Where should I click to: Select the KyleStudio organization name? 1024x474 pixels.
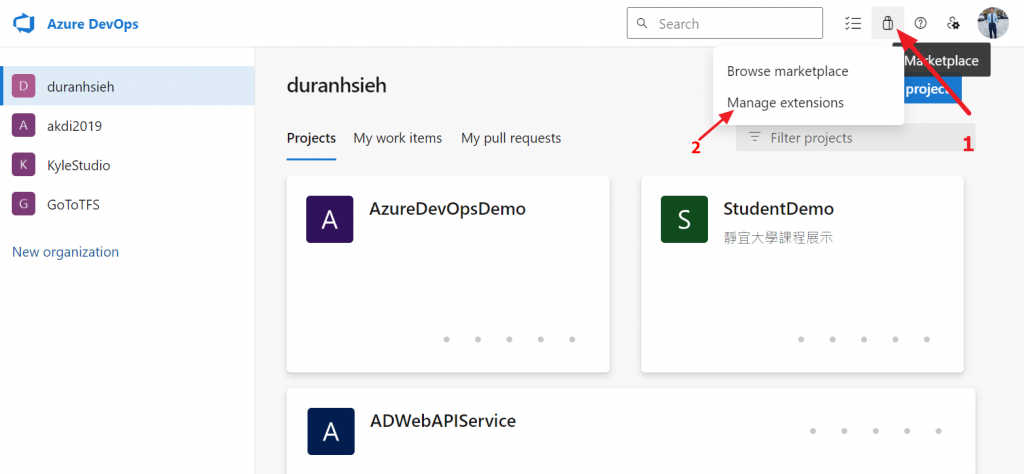78,166
